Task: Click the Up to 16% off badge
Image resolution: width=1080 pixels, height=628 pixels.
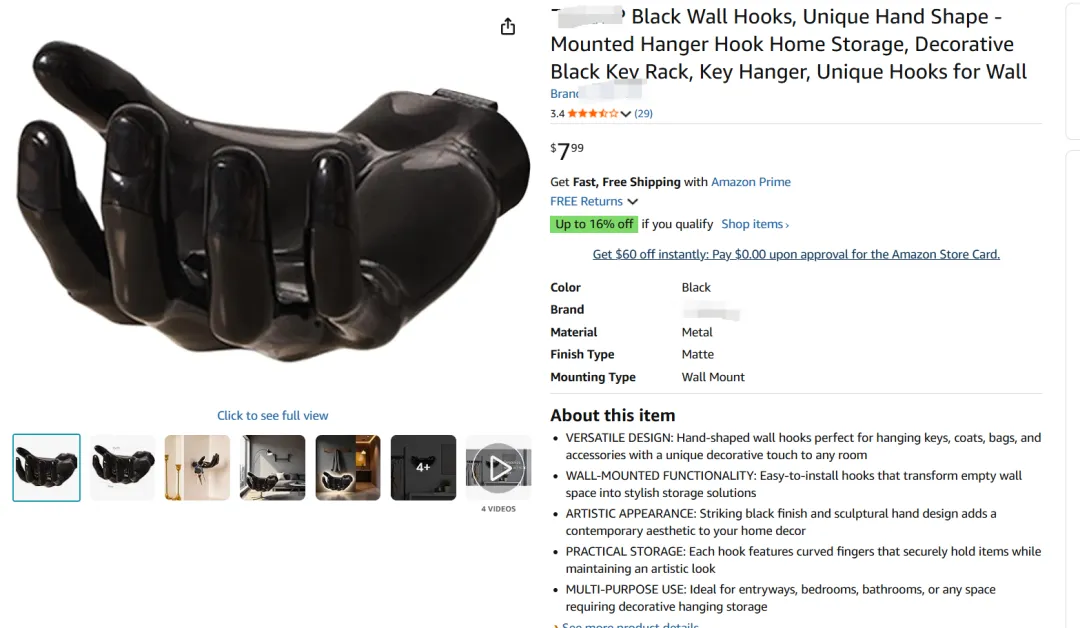Action: click(x=594, y=224)
